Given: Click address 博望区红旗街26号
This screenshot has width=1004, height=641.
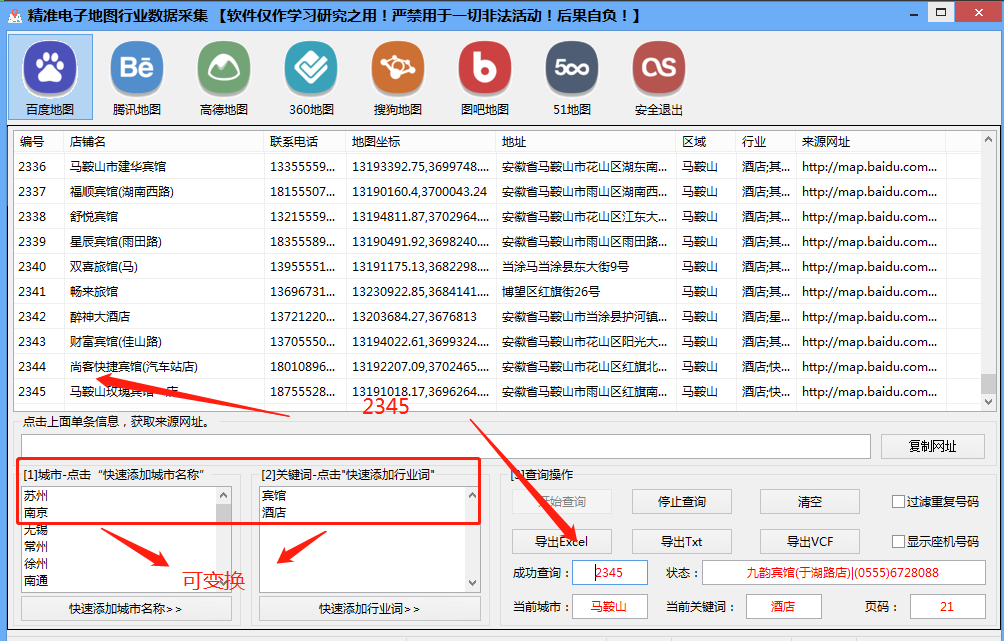Looking at the screenshot, I should (551, 291).
